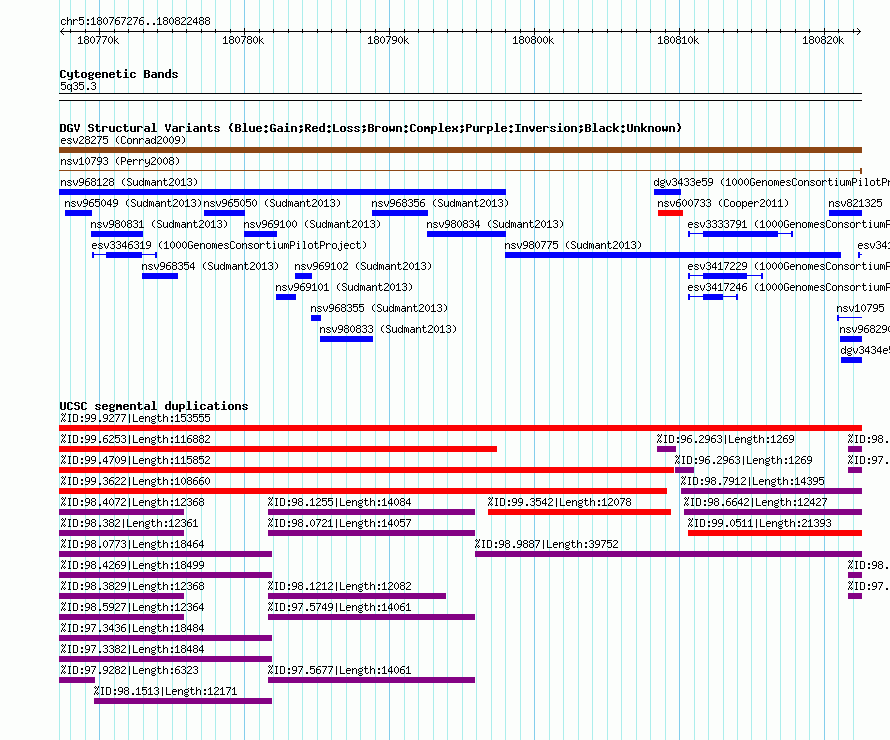Open the nsv10793 (Perry2008) variant label
The width and height of the screenshot is (890, 740).
(x=120, y=161)
